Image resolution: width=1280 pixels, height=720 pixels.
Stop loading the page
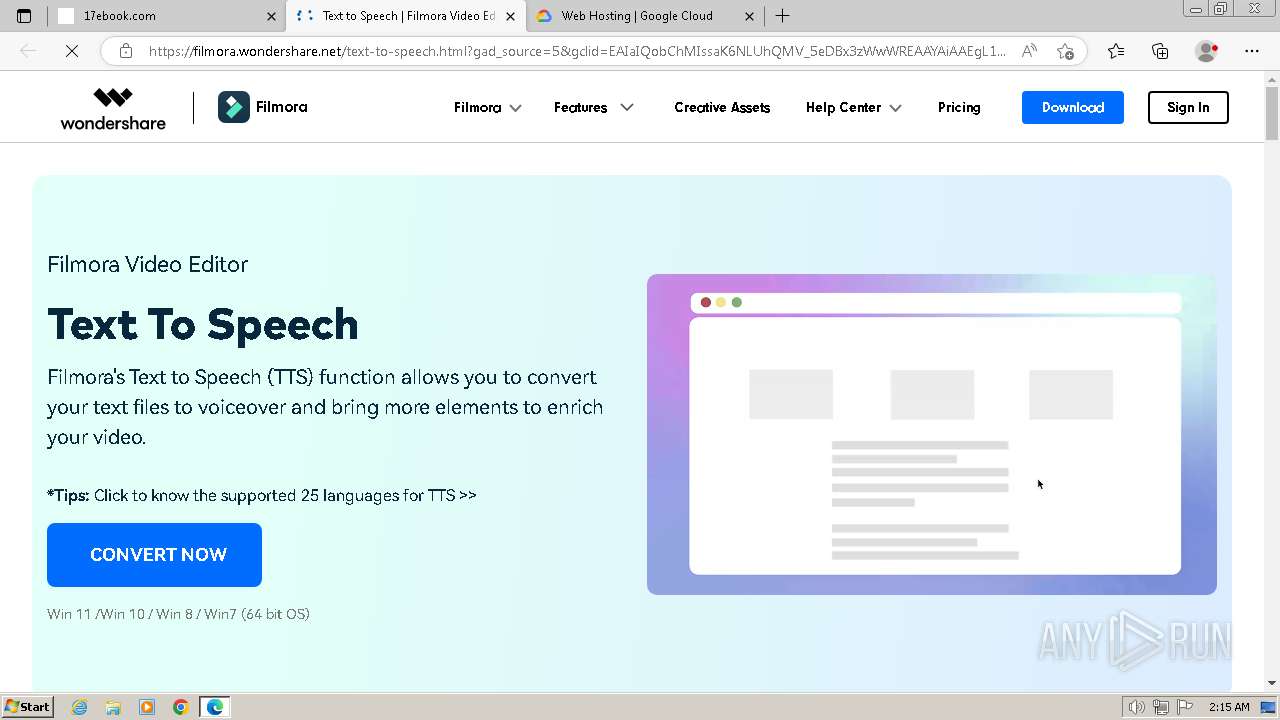(x=72, y=51)
